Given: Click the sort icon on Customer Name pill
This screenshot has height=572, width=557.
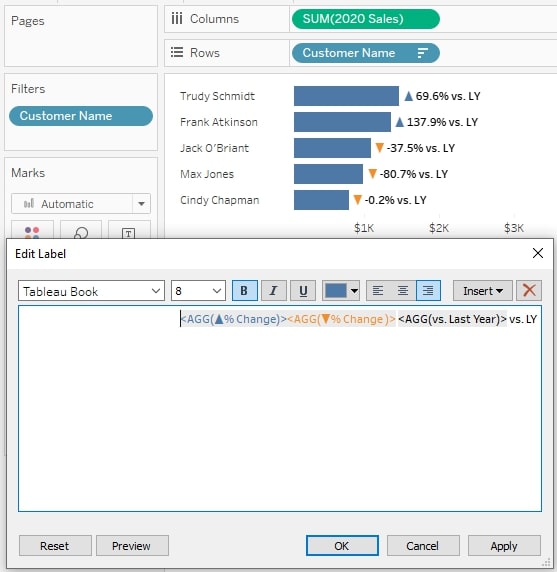Looking at the screenshot, I should click(422, 53).
